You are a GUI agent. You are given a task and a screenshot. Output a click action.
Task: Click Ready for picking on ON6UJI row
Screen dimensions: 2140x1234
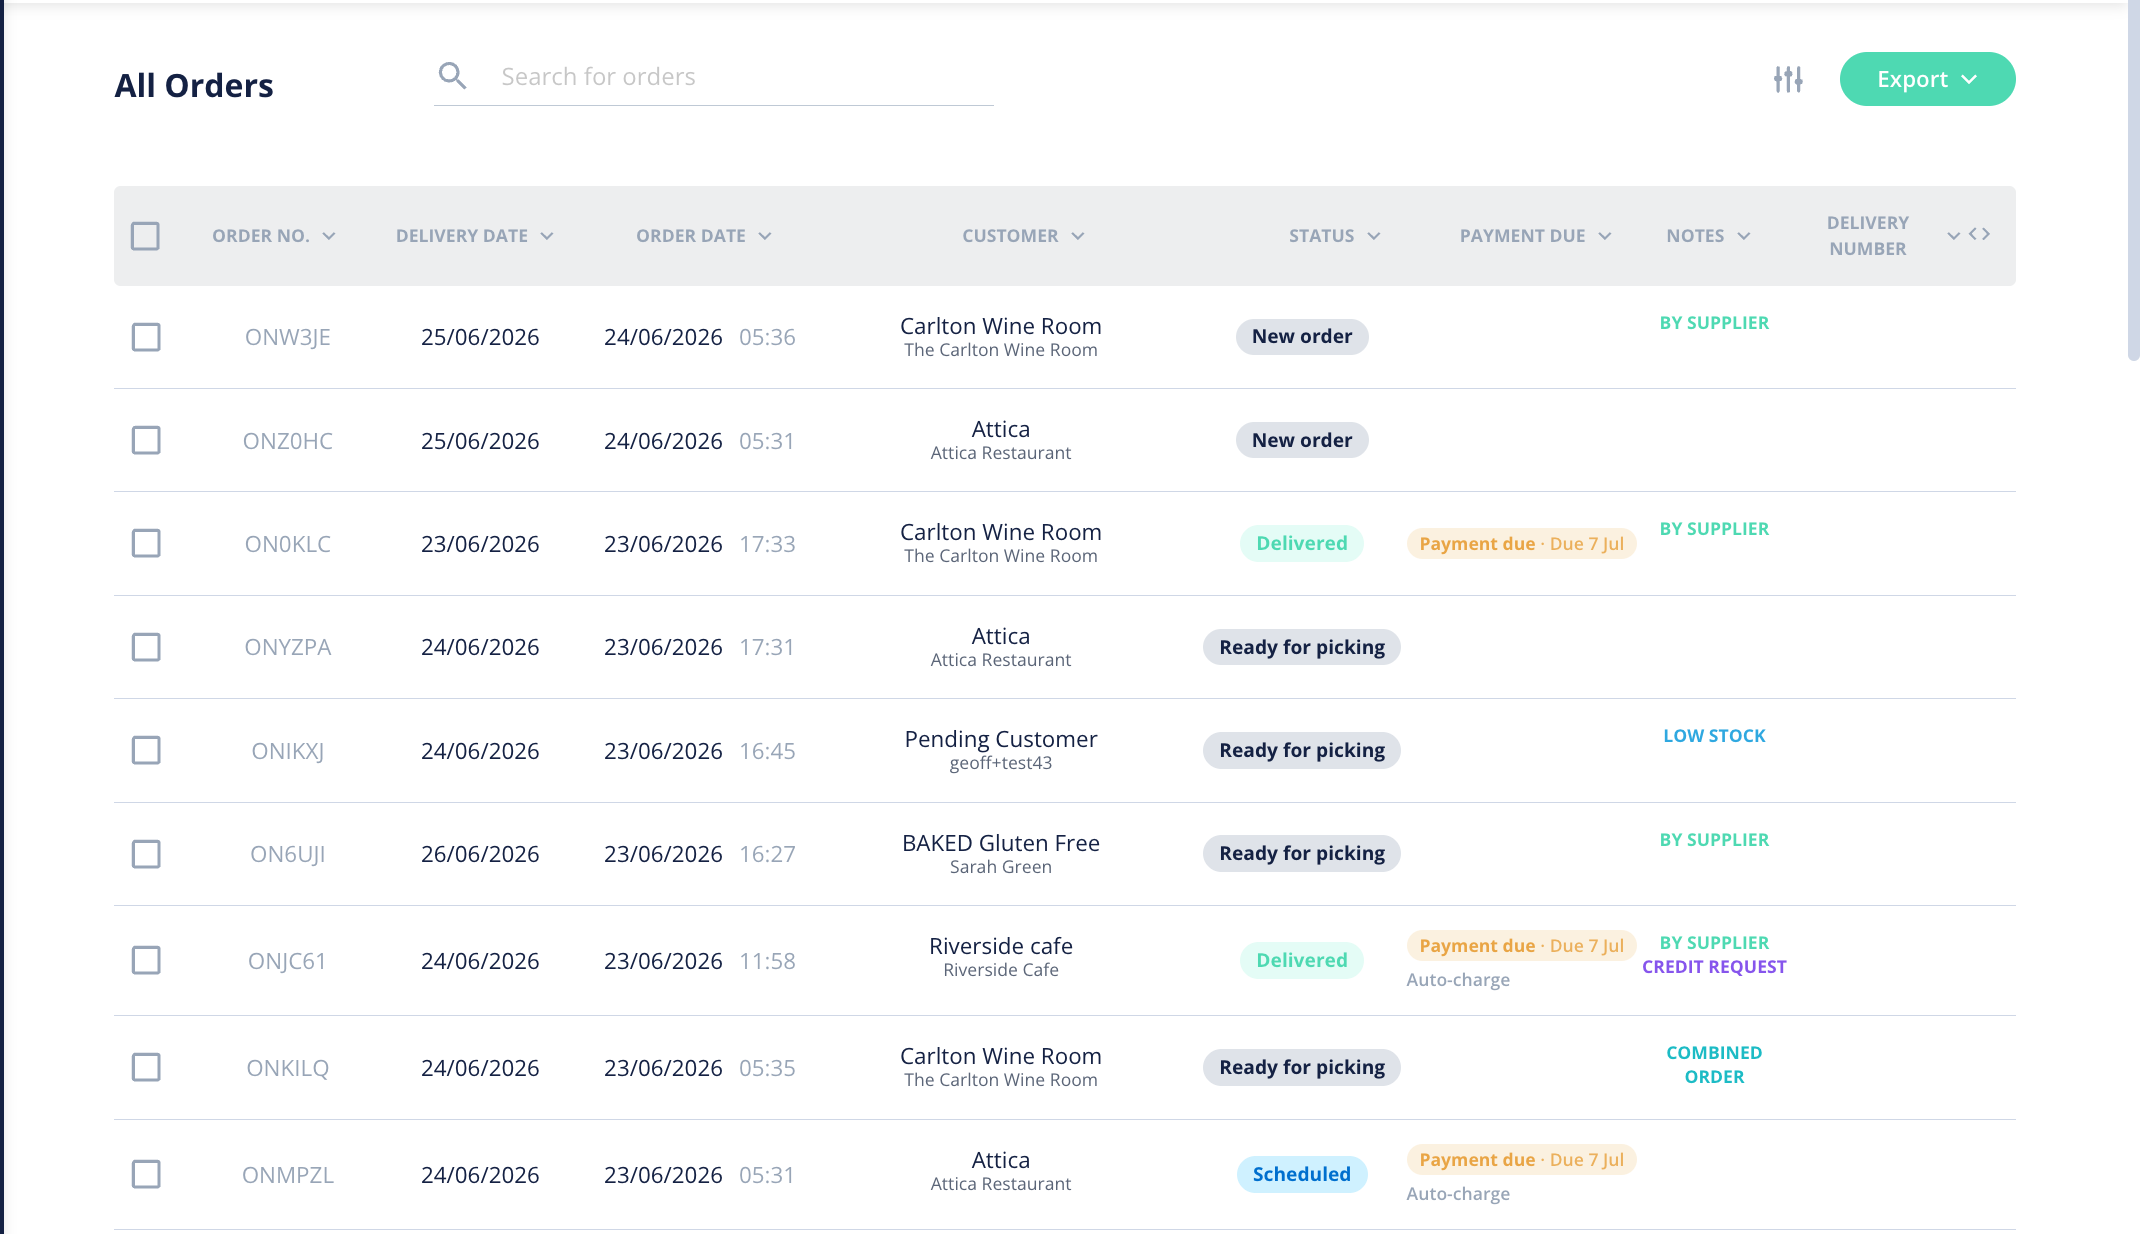[x=1302, y=853]
